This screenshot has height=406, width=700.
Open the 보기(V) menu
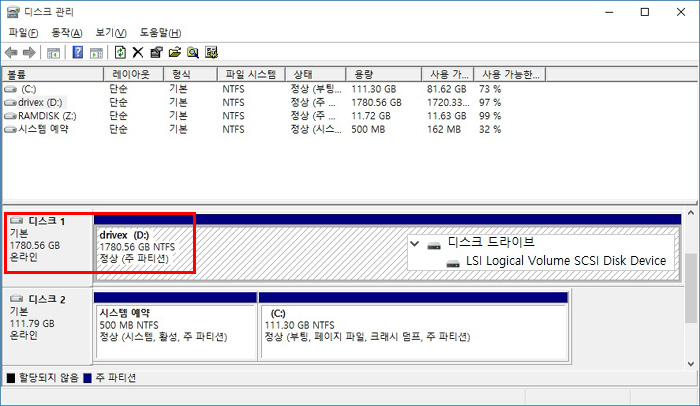(111, 33)
